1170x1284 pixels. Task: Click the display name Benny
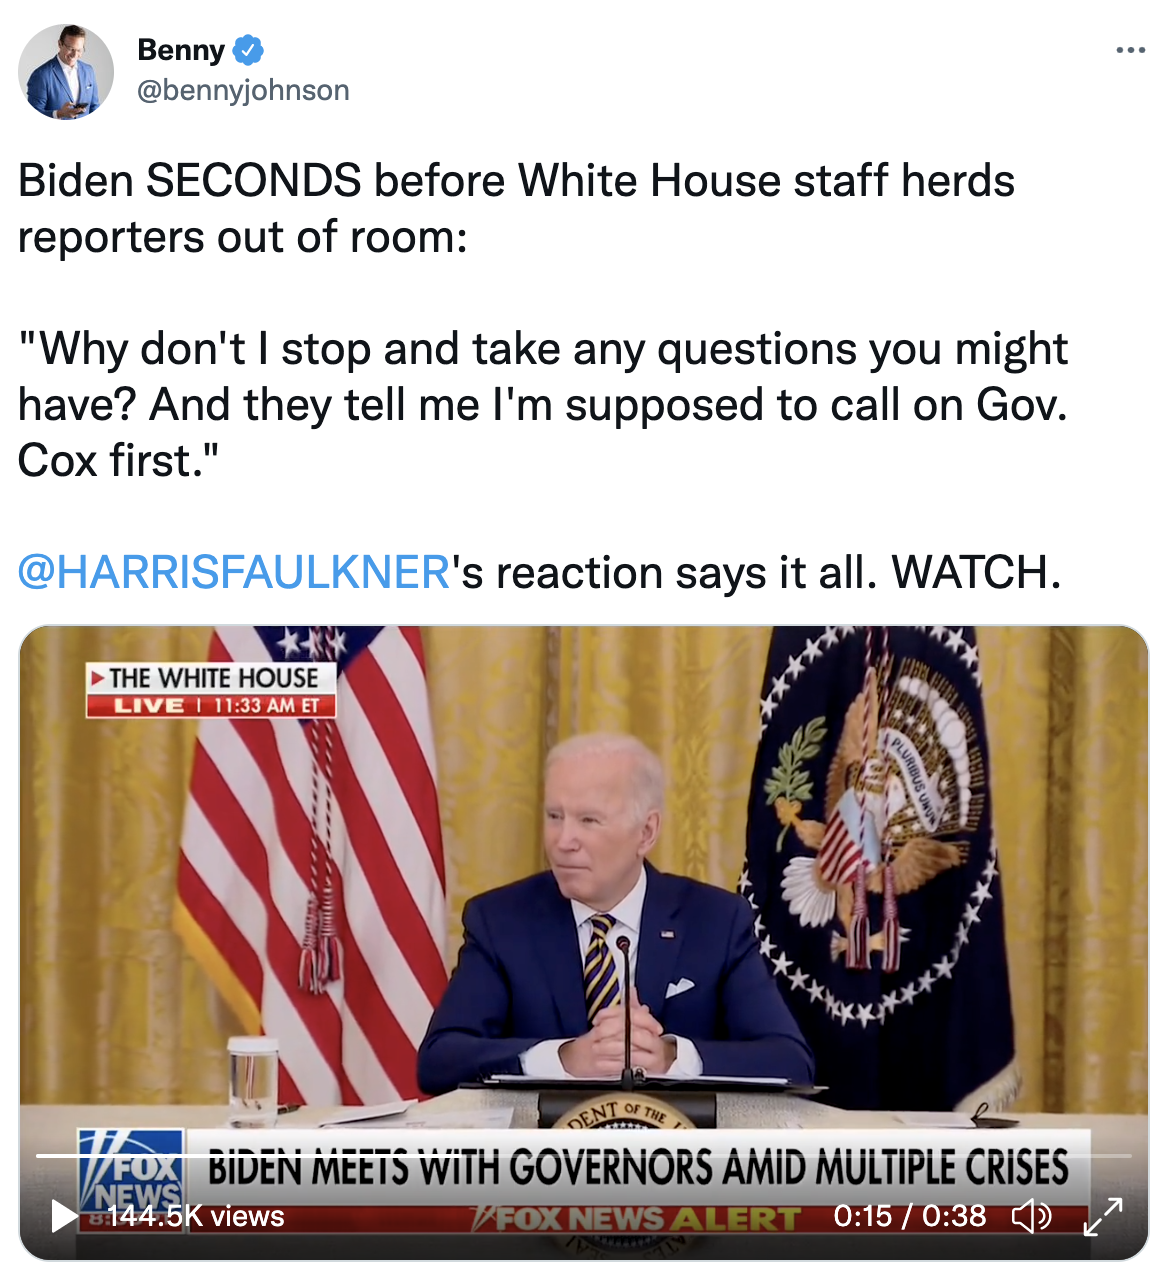click(x=181, y=49)
